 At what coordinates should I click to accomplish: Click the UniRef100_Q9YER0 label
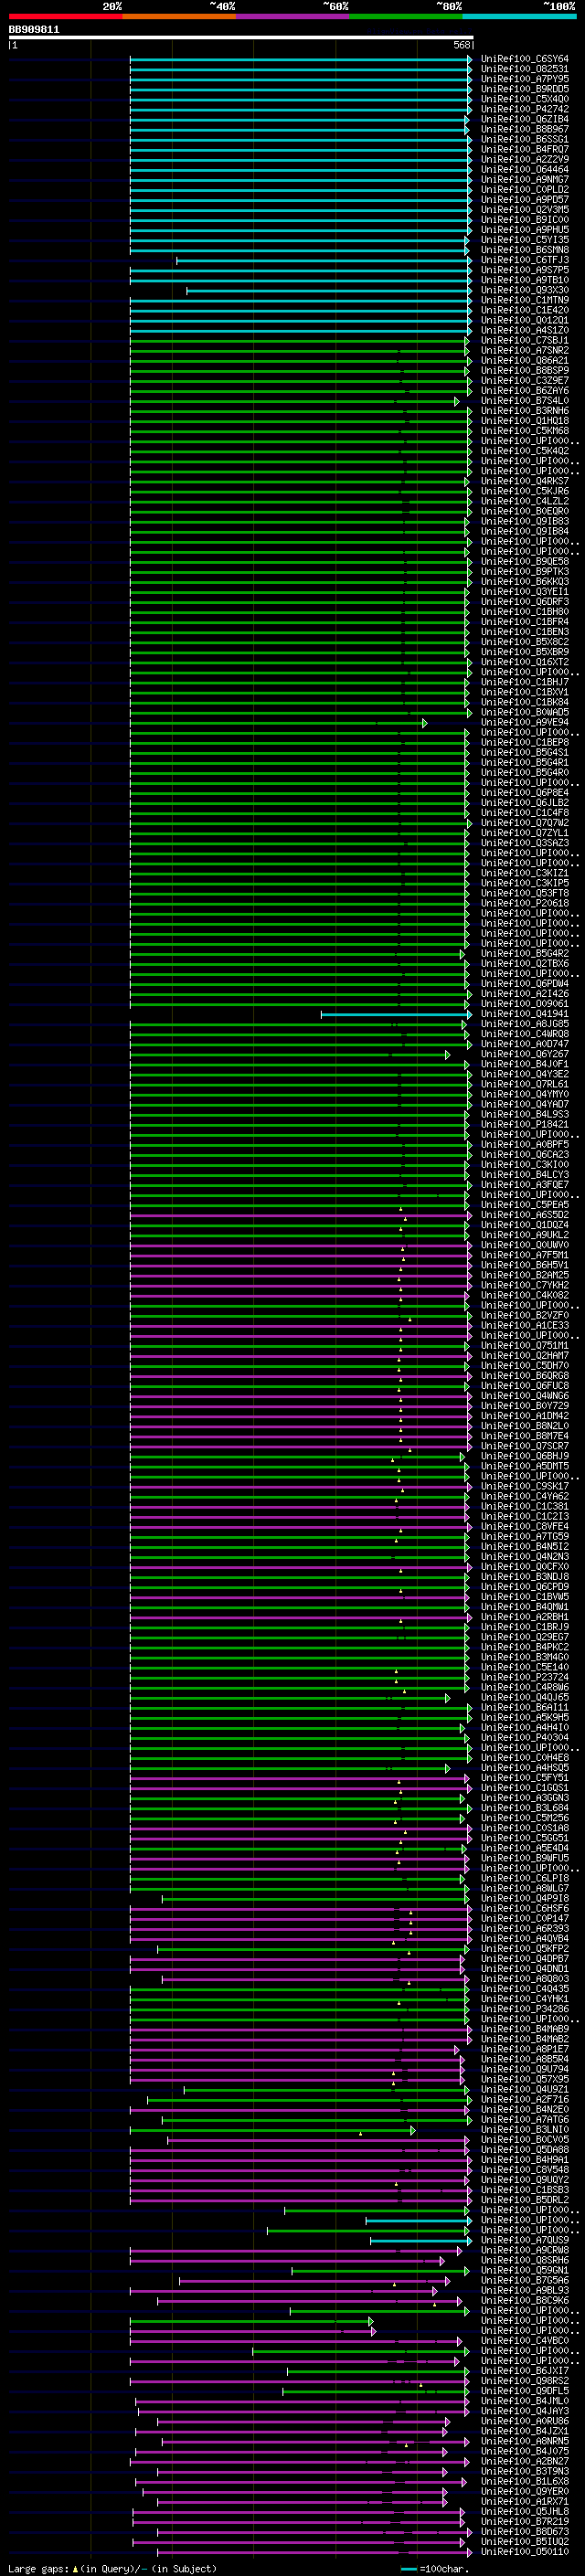click(525, 2491)
